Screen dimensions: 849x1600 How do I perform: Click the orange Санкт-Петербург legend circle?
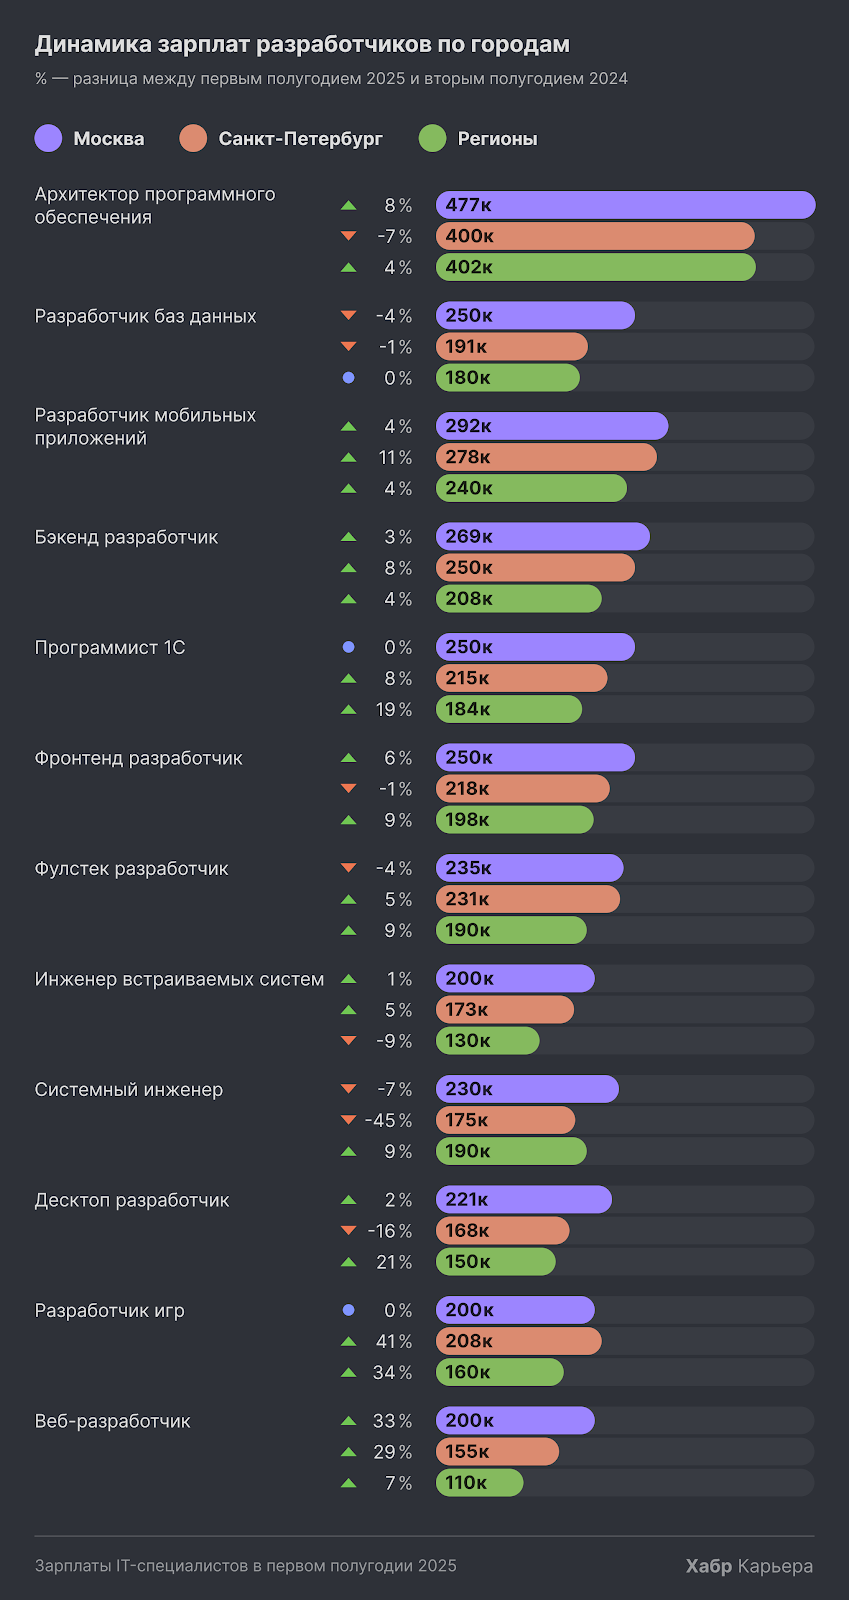coord(193,139)
